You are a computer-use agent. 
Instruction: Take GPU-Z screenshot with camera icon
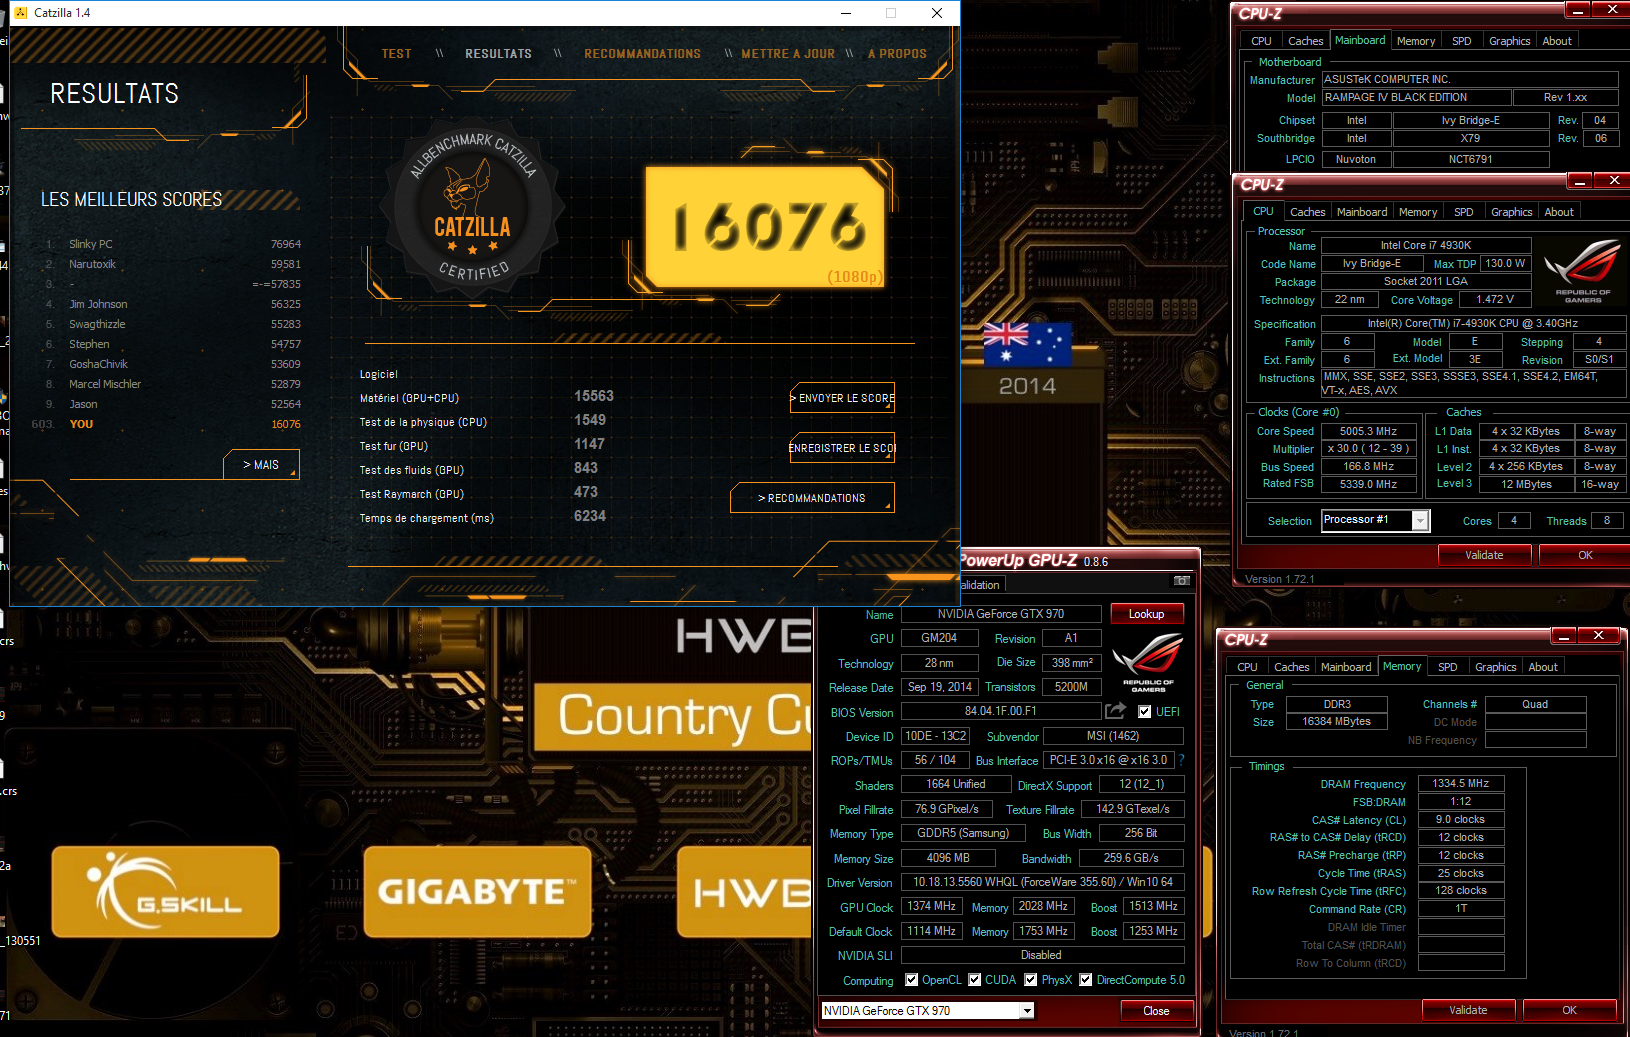(1181, 580)
